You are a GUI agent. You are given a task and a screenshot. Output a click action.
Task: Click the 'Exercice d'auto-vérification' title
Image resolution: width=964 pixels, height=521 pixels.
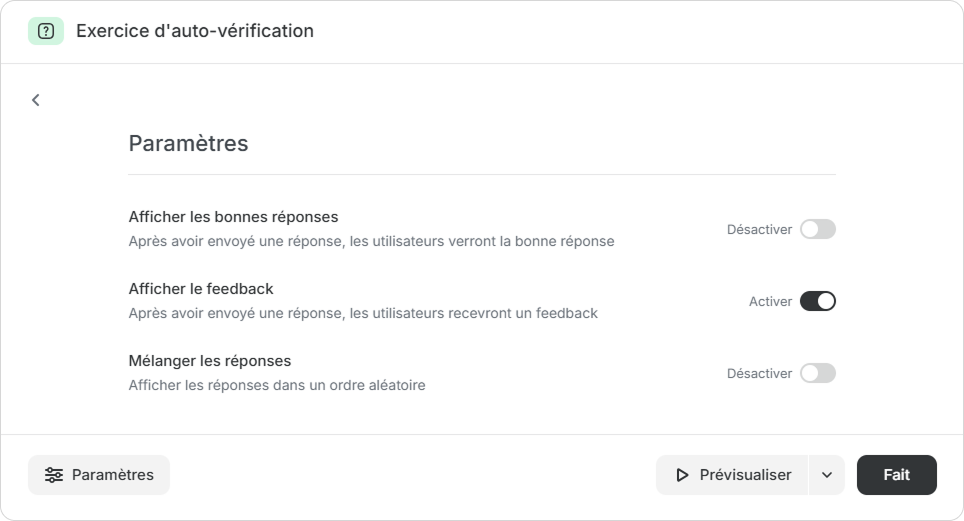click(195, 31)
